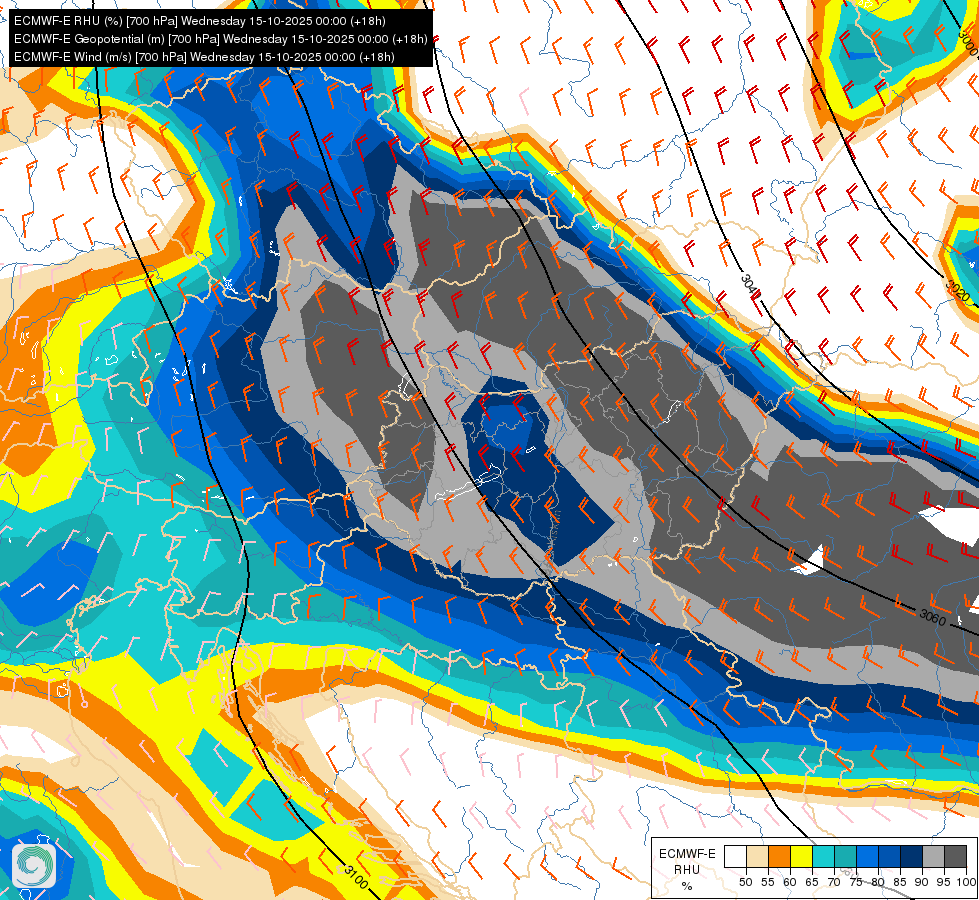Click the cyan 65-70 legend swatch
The height and width of the screenshot is (900, 979).
click(x=823, y=856)
